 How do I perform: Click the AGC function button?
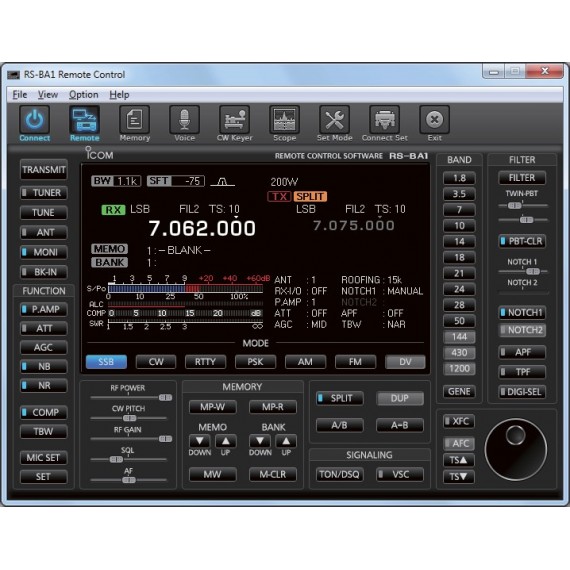coord(44,348)
